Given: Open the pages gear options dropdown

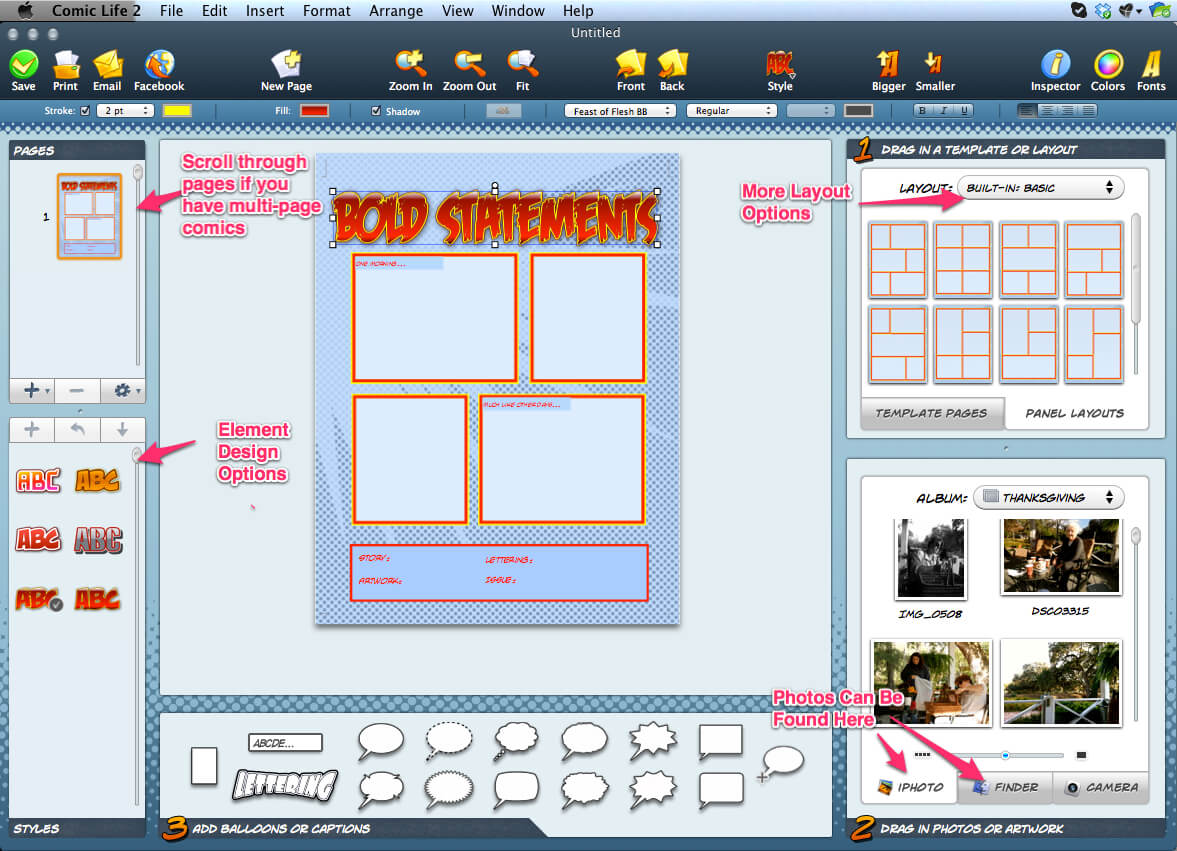Looking at the screenshot, I should 123,390.
